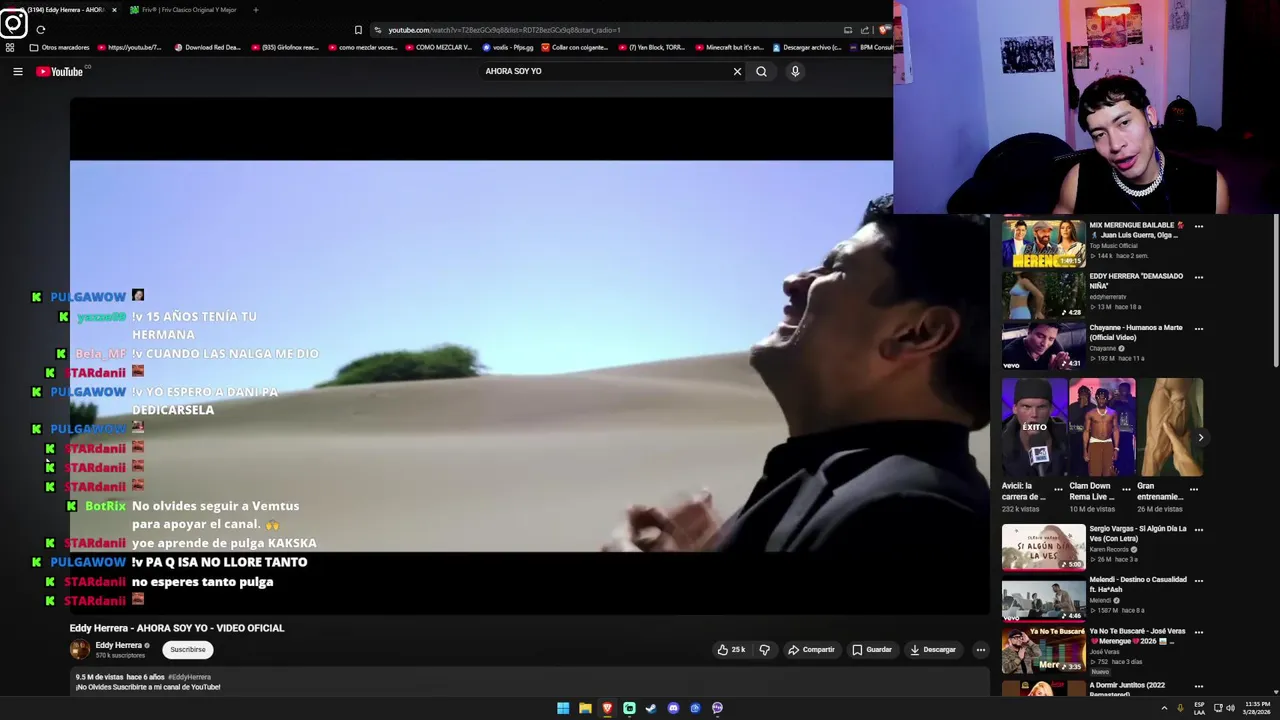1280x720 pixels.
Task: Click the #EddyHerrera hashtag
Action: pos(189,677)
